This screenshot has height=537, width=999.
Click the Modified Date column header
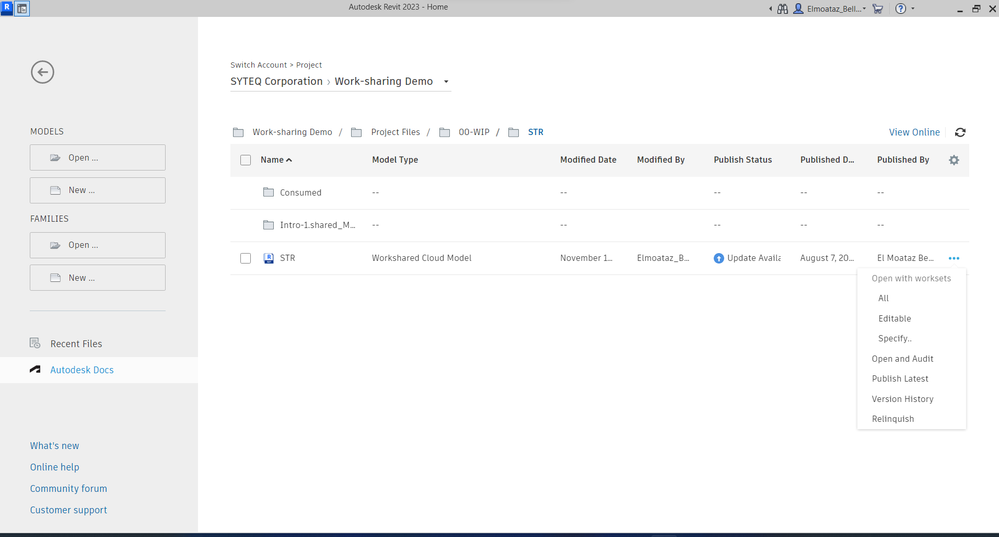click(x=588, y=160)
